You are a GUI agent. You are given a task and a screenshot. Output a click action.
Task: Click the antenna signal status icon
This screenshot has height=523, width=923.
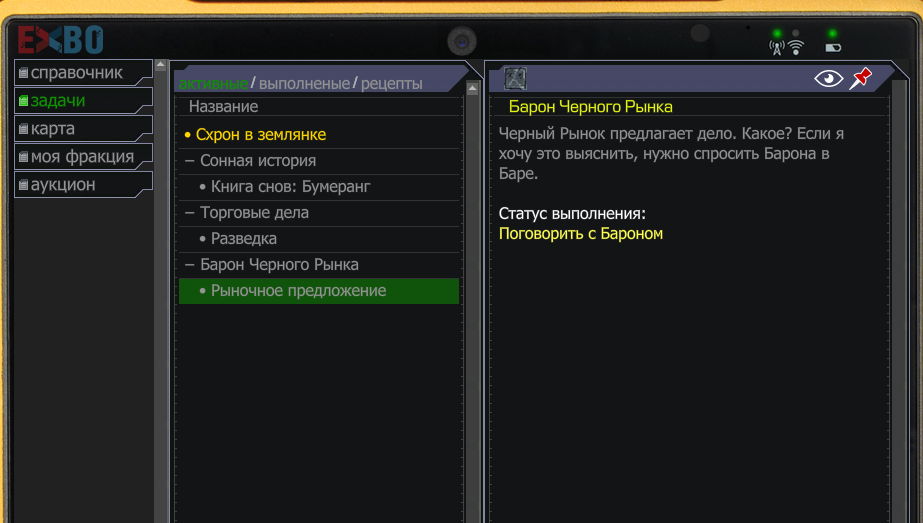(777, 48)
